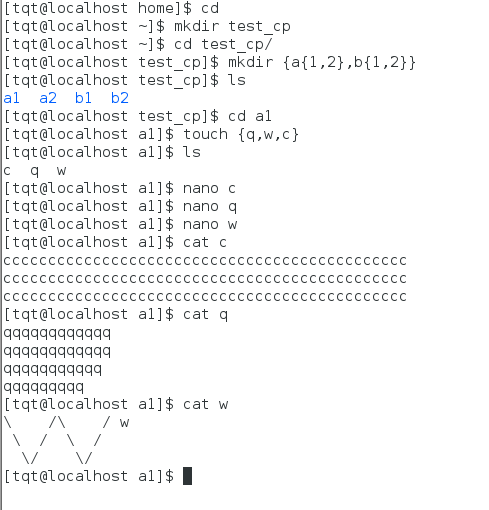Click the 'cd test_cp/' command text

click(223, 45)
